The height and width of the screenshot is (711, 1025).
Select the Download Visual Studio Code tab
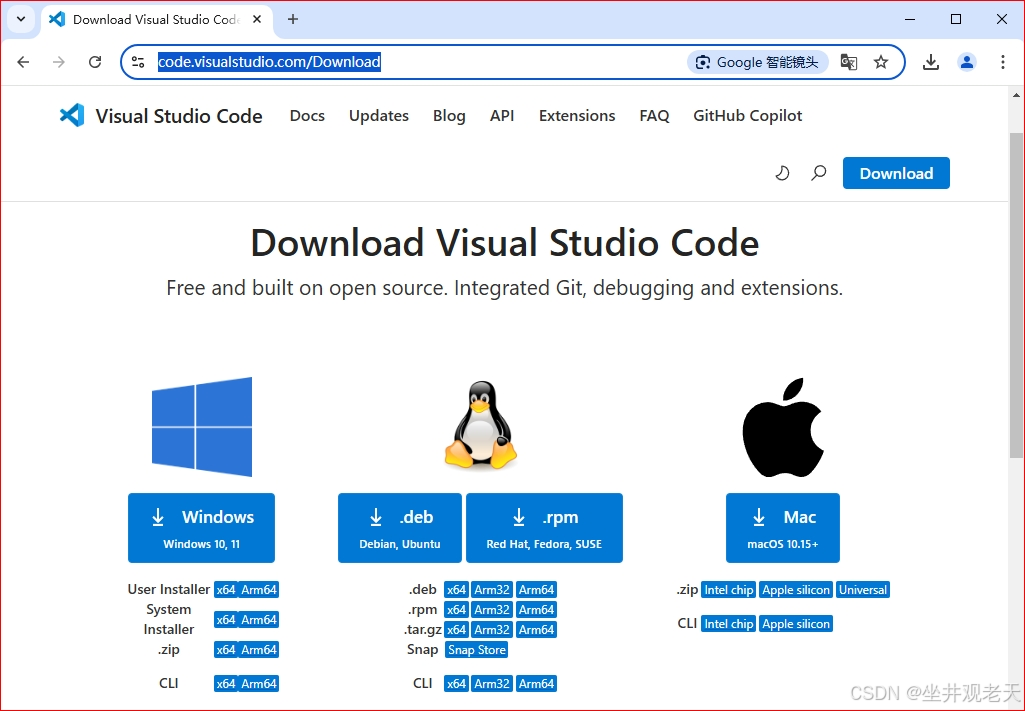point(156,20)
